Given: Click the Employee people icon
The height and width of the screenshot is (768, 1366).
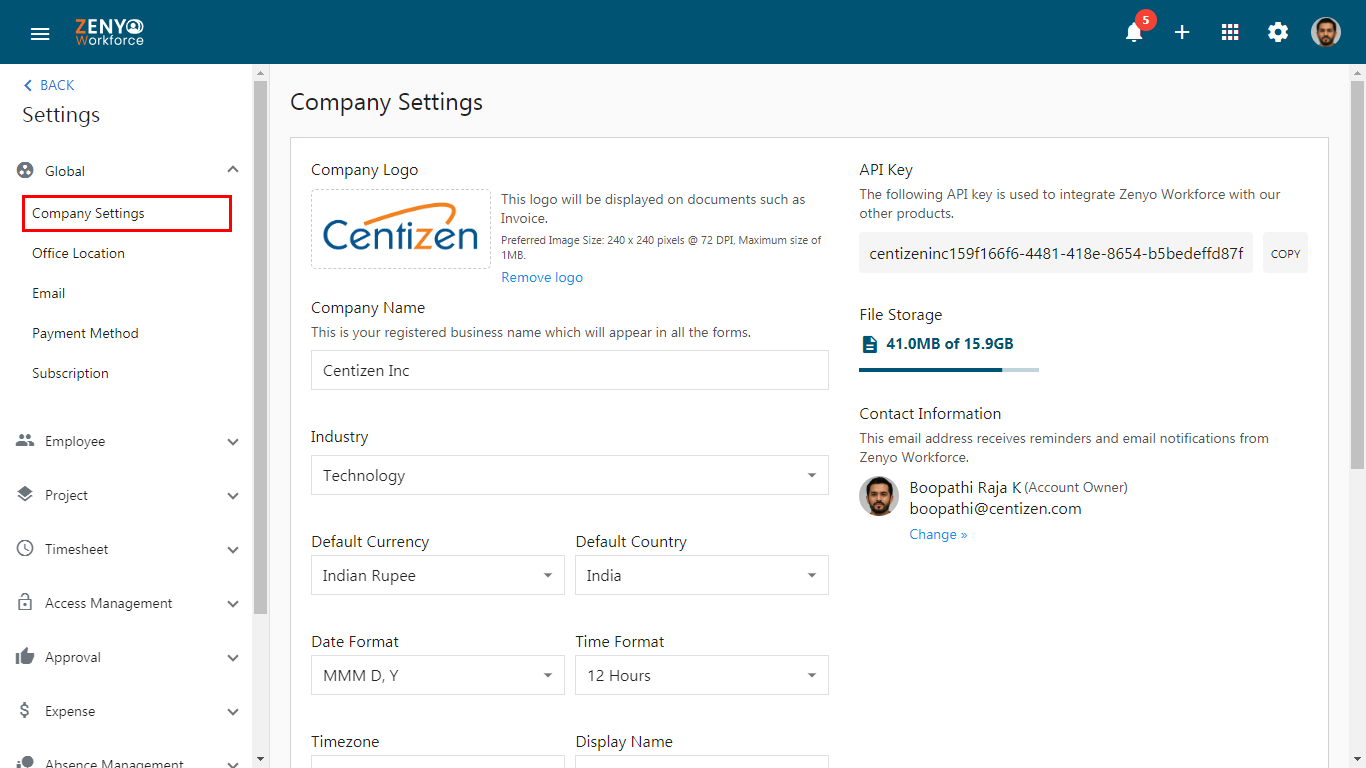Looking at the screenshot, I should pyautogui.click(x=25, y=441).
